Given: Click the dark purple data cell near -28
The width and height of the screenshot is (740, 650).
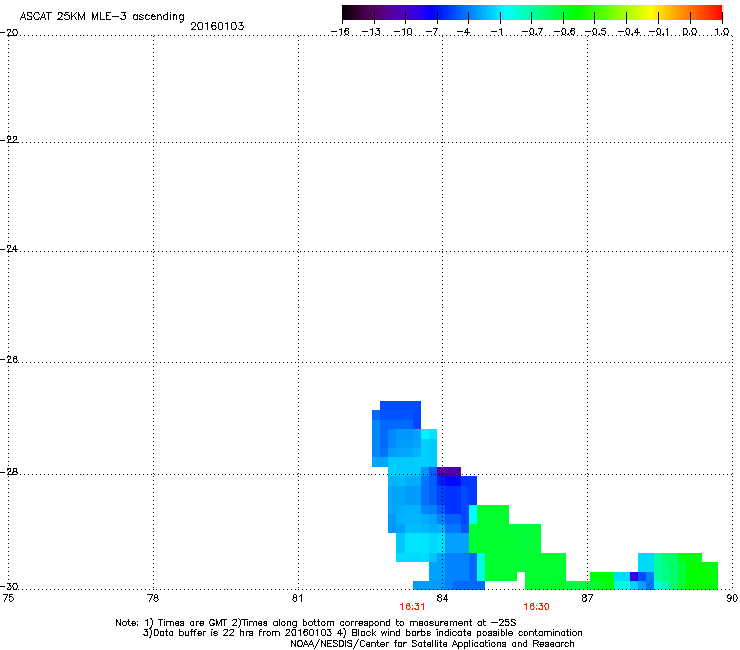Looking at the screenshot, I should (x=449, y=472).
